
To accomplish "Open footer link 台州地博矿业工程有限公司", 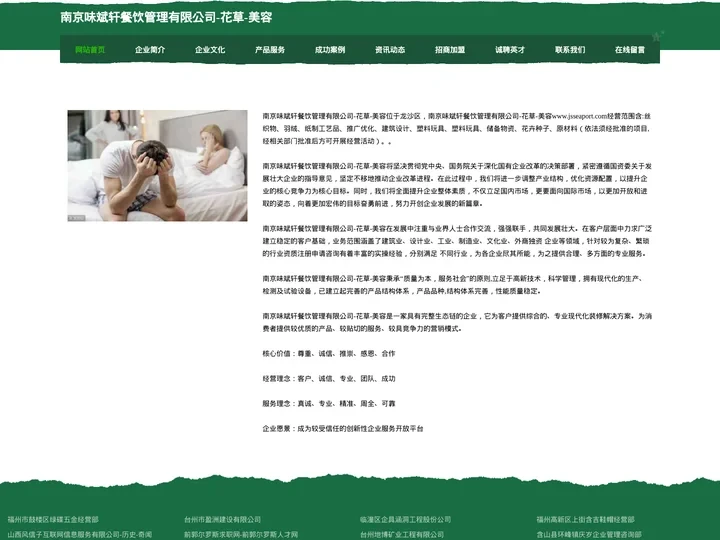I will (x=402, y=534).
